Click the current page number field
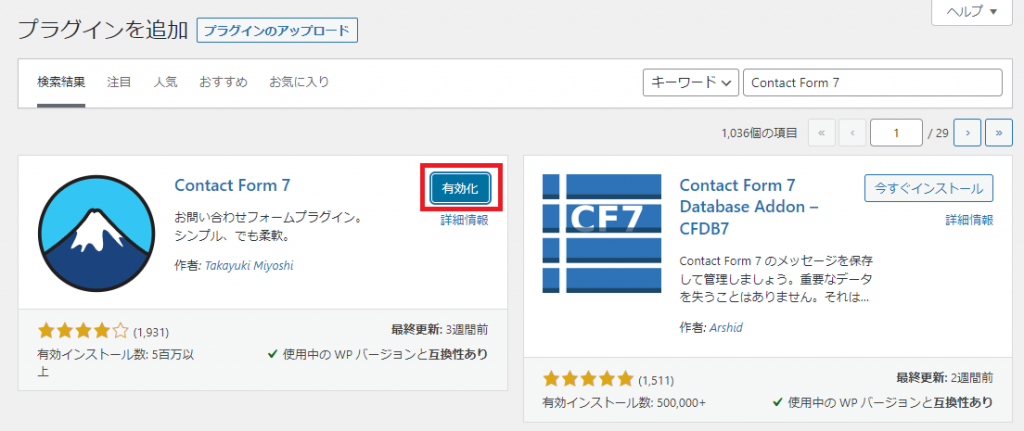Screen dimensions: 1024x431 click(896, 133)
